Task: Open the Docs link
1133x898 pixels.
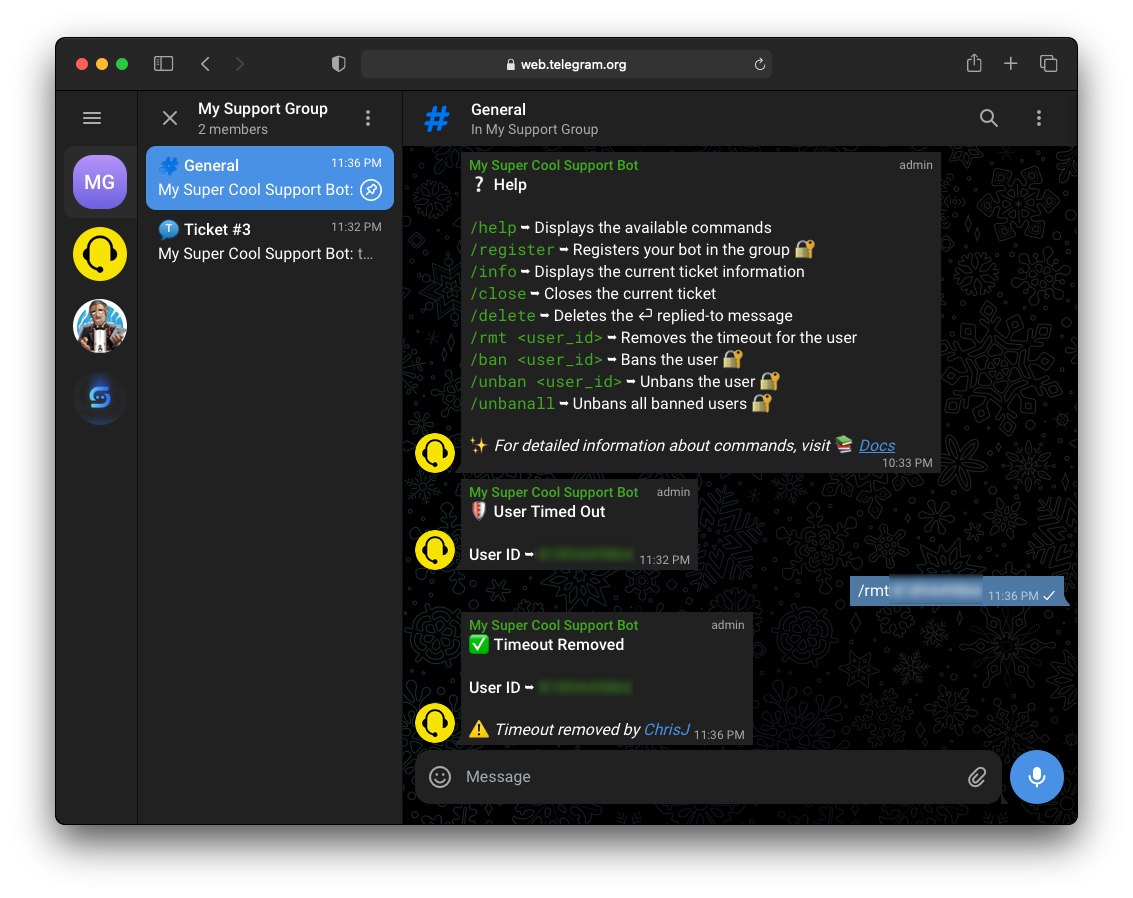Action: click(876, 446)
